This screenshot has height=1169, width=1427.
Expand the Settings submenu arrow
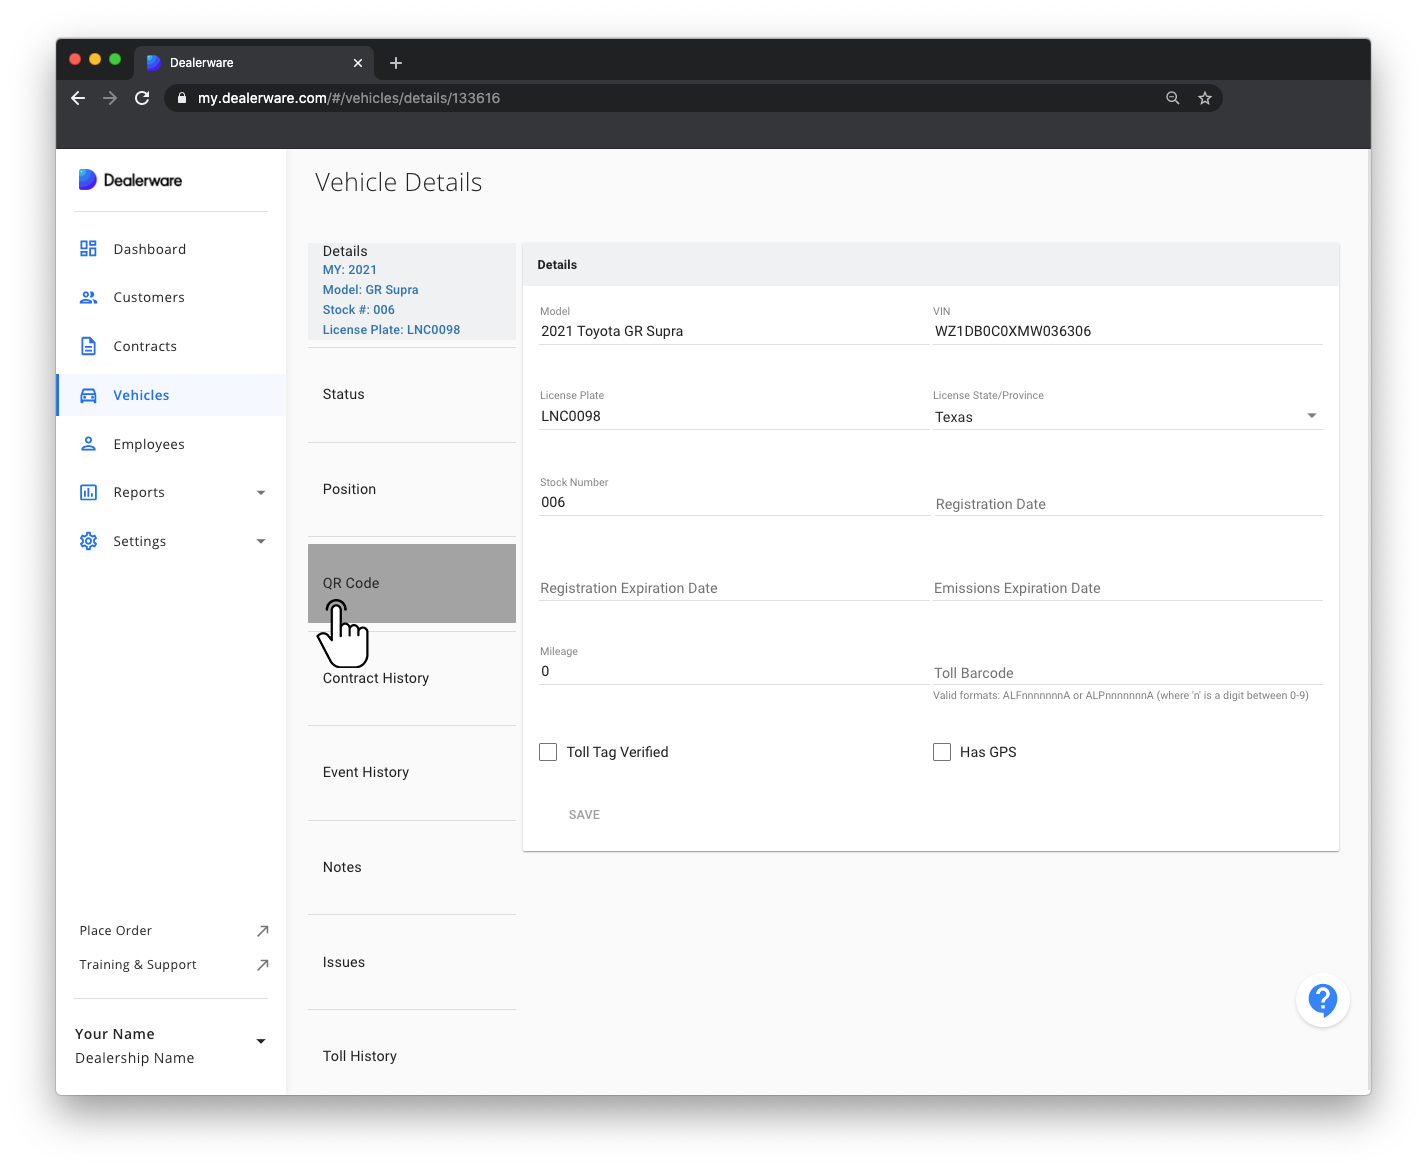pos(261,542)
